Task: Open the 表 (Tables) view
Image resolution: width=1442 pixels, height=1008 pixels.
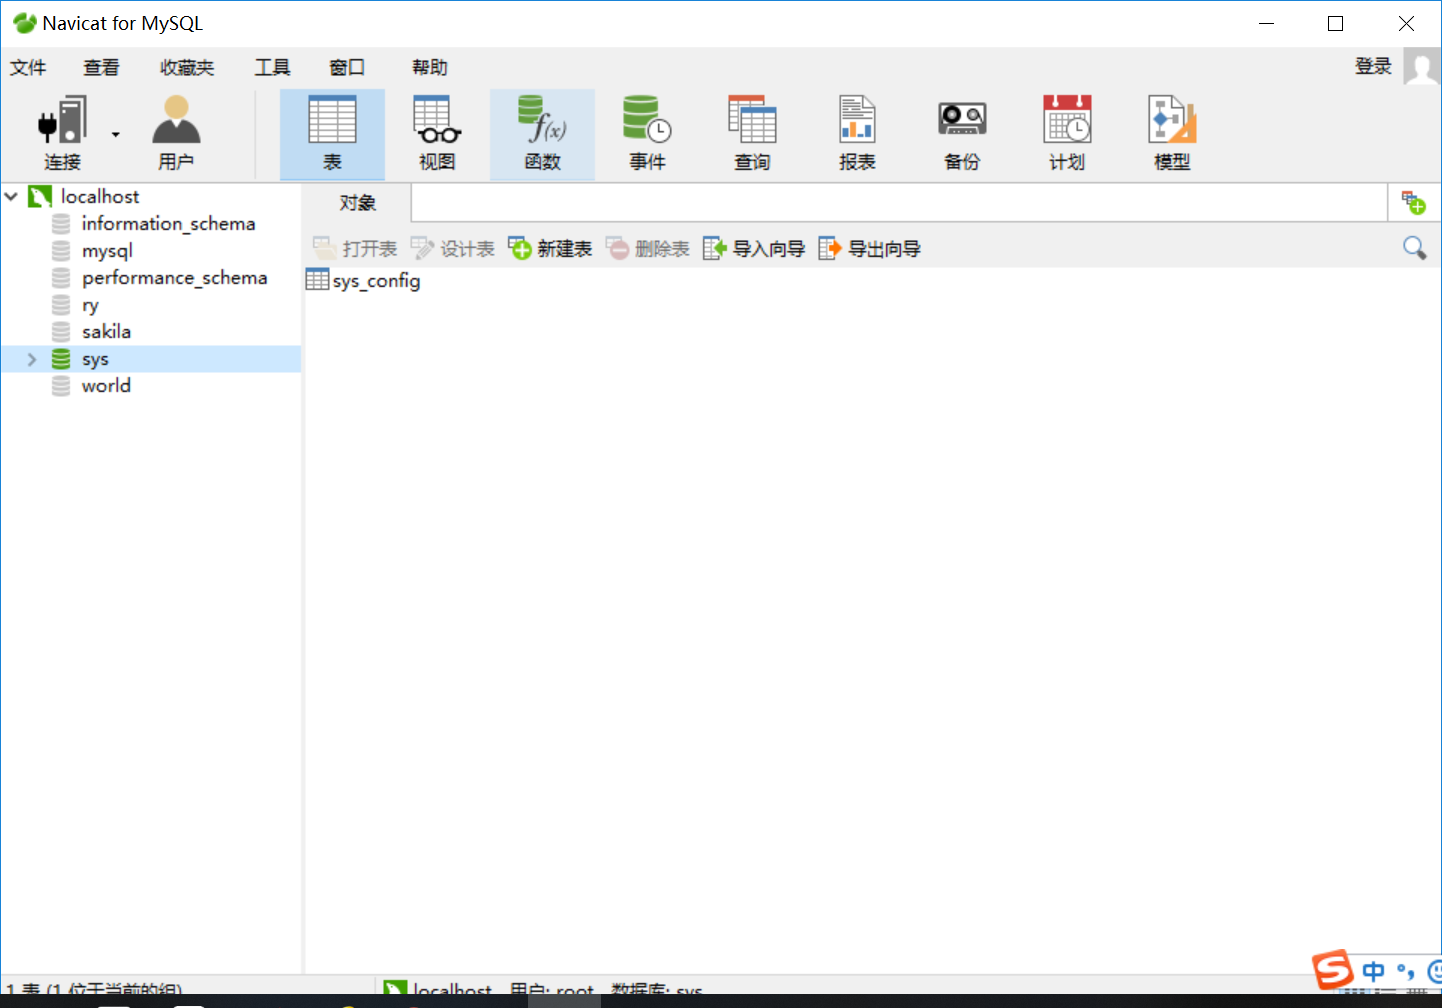Action: click(332, 132)
